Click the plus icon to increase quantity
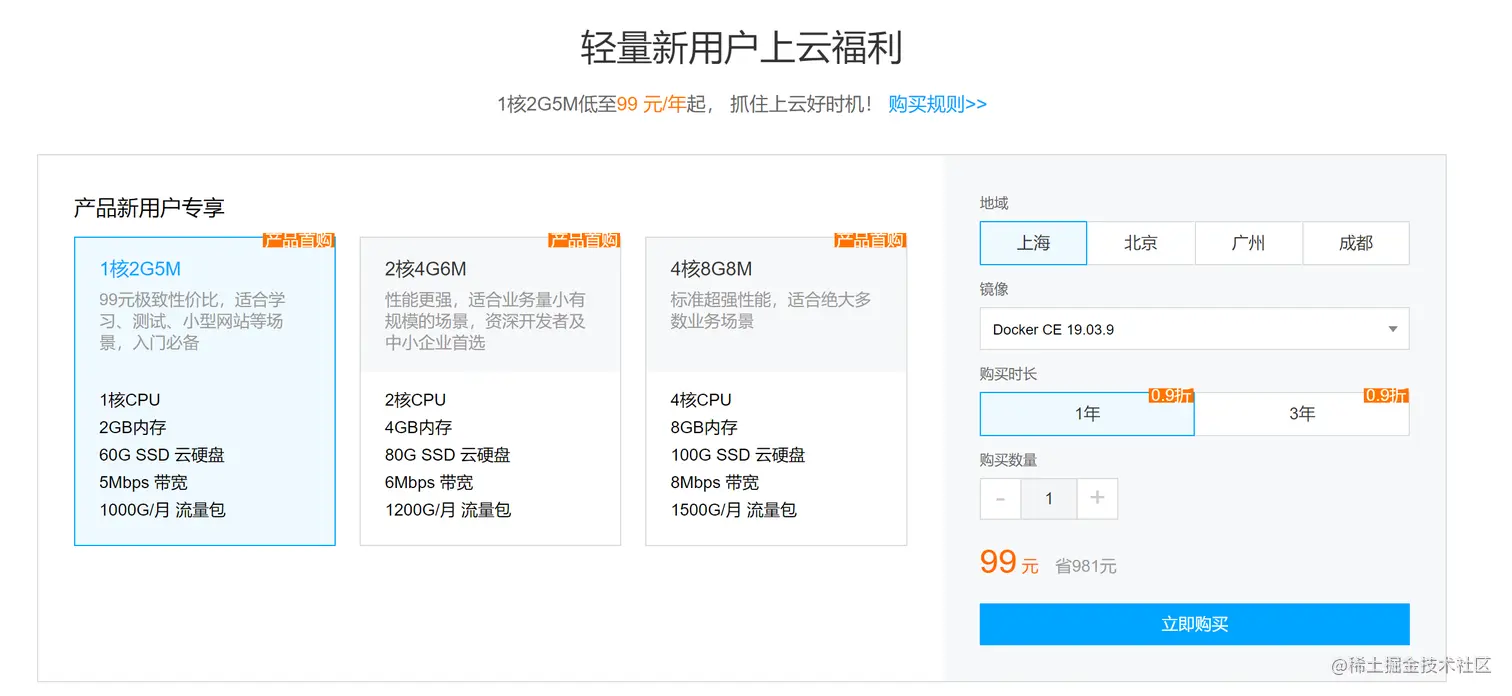 pos(1097,498)
